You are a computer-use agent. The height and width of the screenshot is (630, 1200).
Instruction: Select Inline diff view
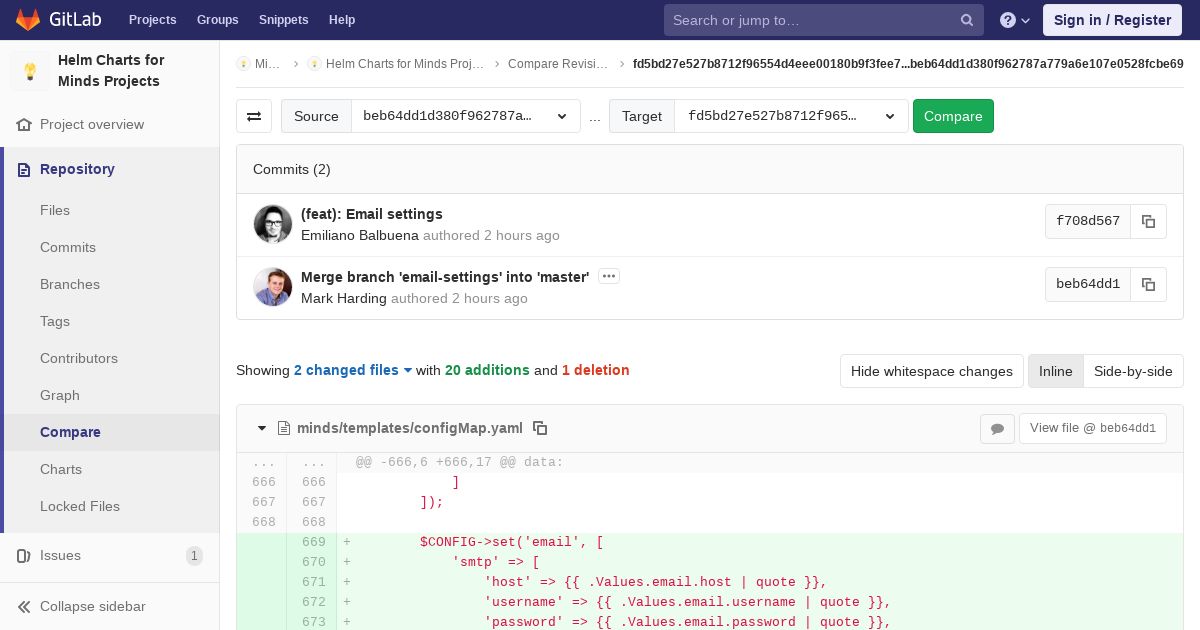pyautogui.click(x=1055, y=371)
